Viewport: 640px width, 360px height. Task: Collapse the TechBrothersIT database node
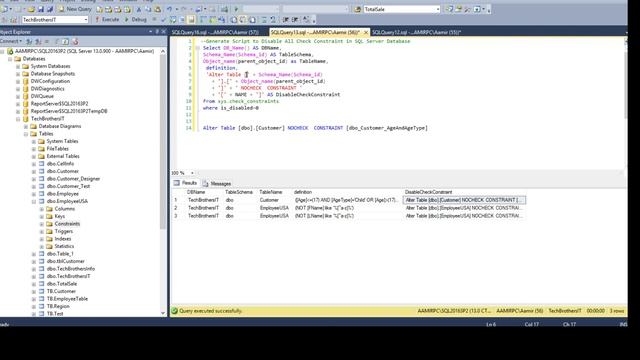18,119
